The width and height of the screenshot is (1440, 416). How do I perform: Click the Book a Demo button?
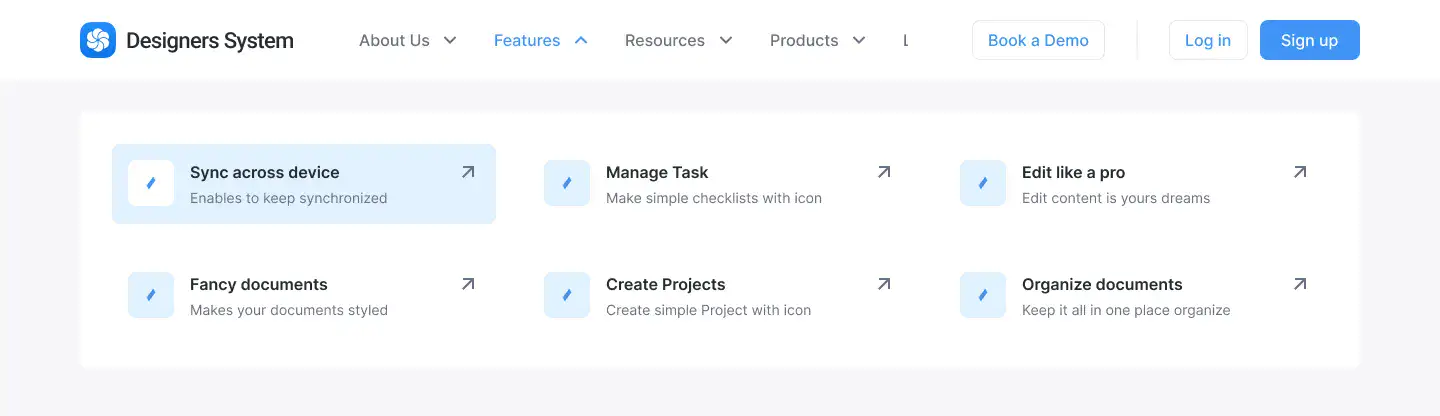tap(1038, 40)
